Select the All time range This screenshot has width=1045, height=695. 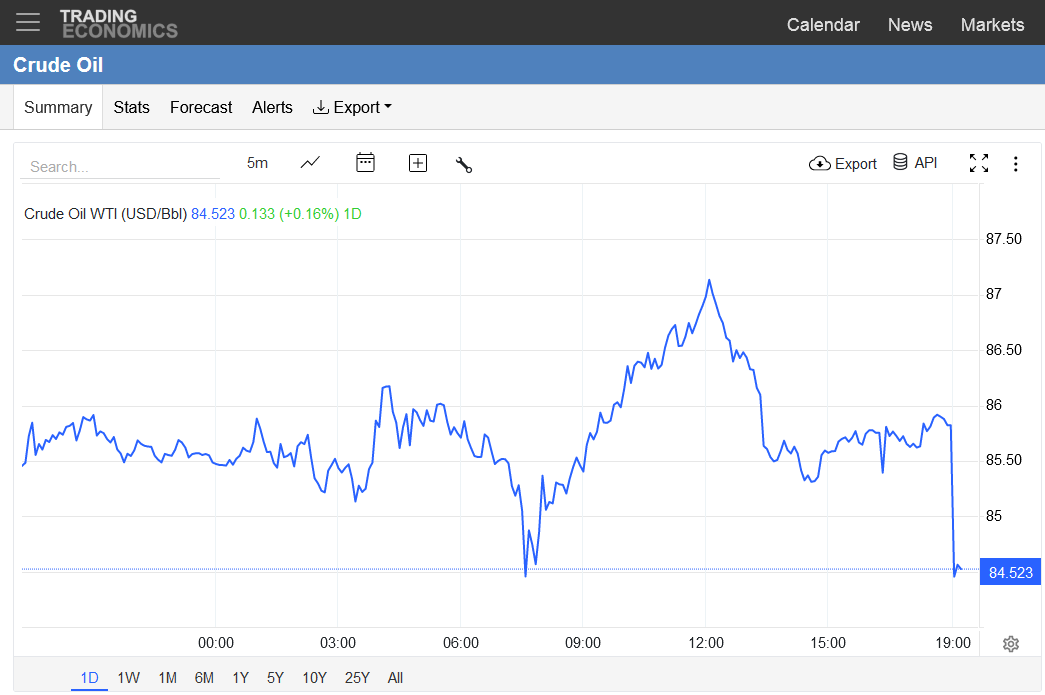click(395, 678)
